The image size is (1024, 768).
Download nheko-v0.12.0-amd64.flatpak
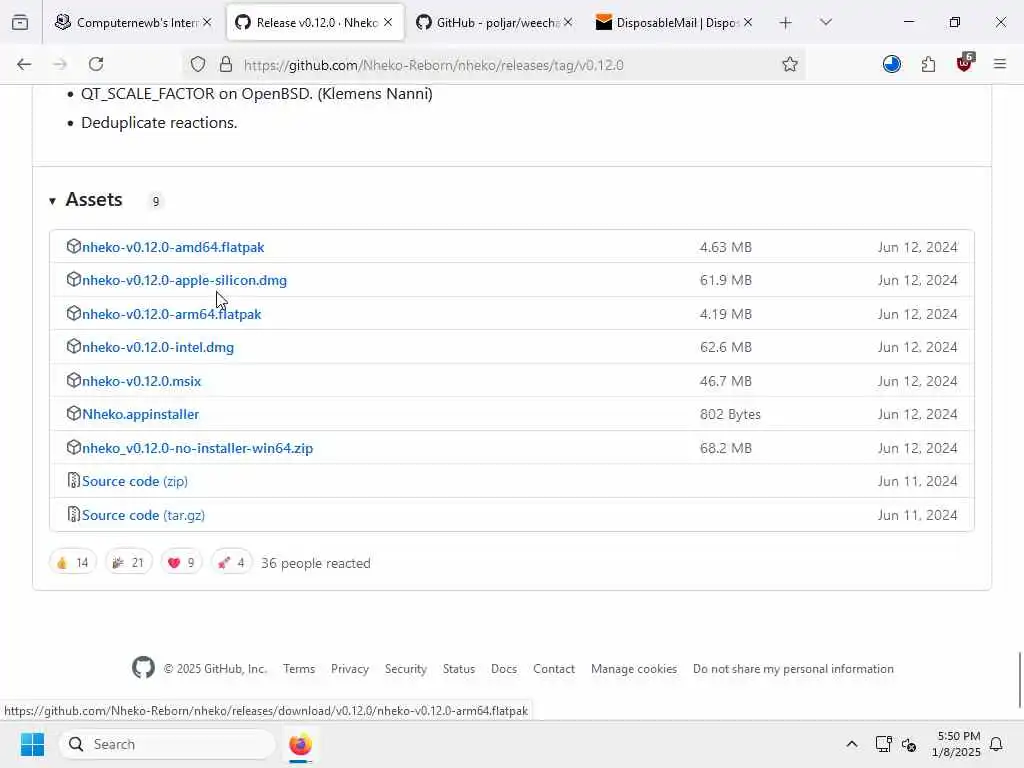[173, 247]
